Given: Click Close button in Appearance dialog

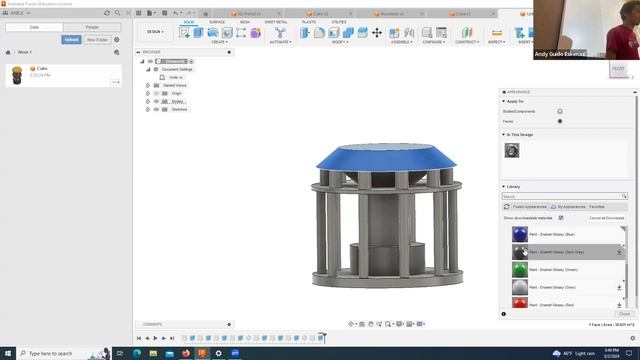Looking at the screenshot, I should click(624, 314).
